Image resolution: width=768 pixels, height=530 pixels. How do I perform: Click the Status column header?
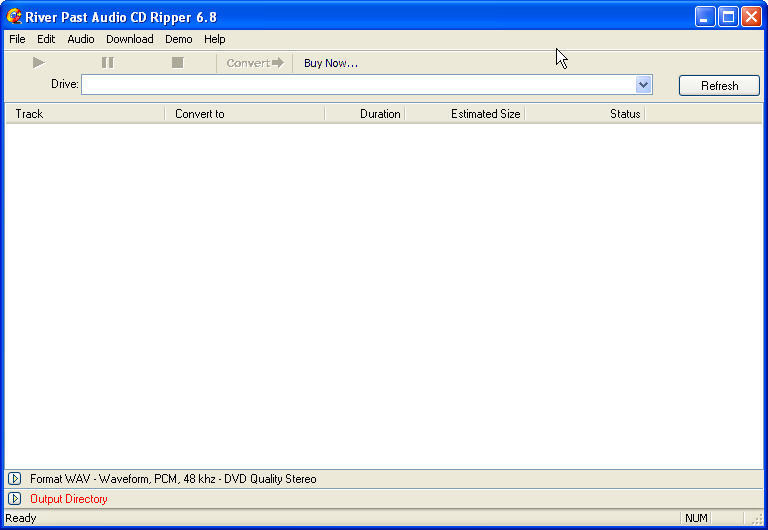click(585, 114)
